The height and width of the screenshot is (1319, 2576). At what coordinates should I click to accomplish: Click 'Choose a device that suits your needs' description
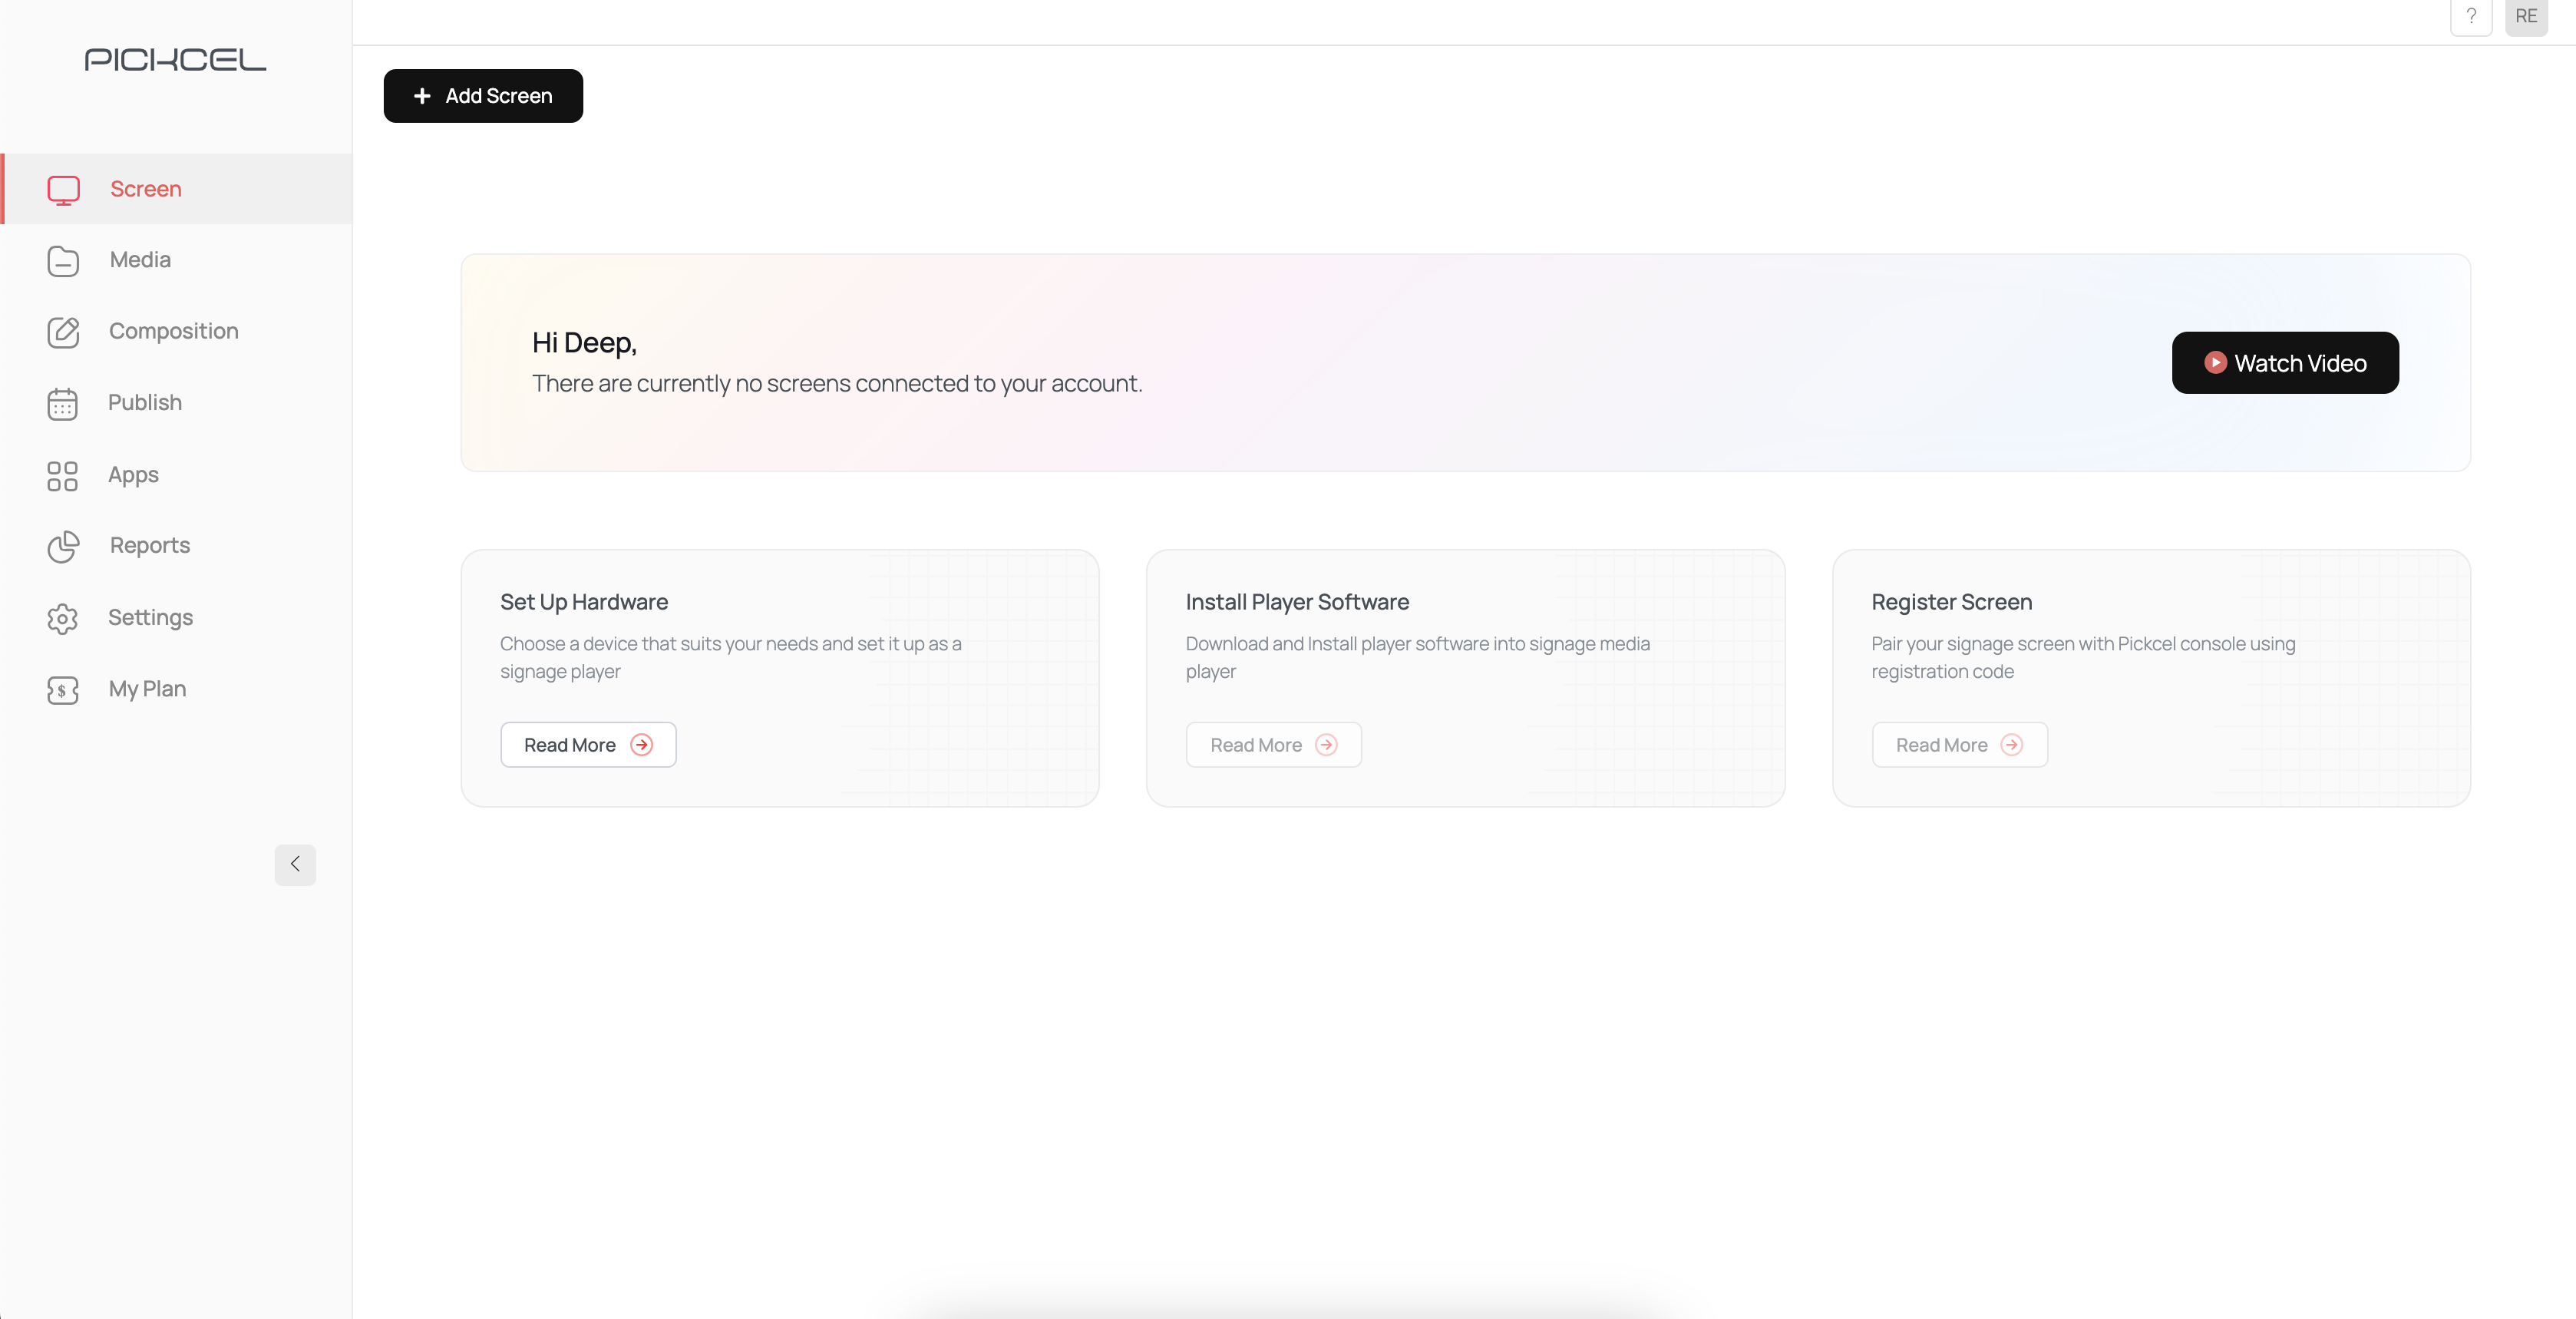[731, 658]
